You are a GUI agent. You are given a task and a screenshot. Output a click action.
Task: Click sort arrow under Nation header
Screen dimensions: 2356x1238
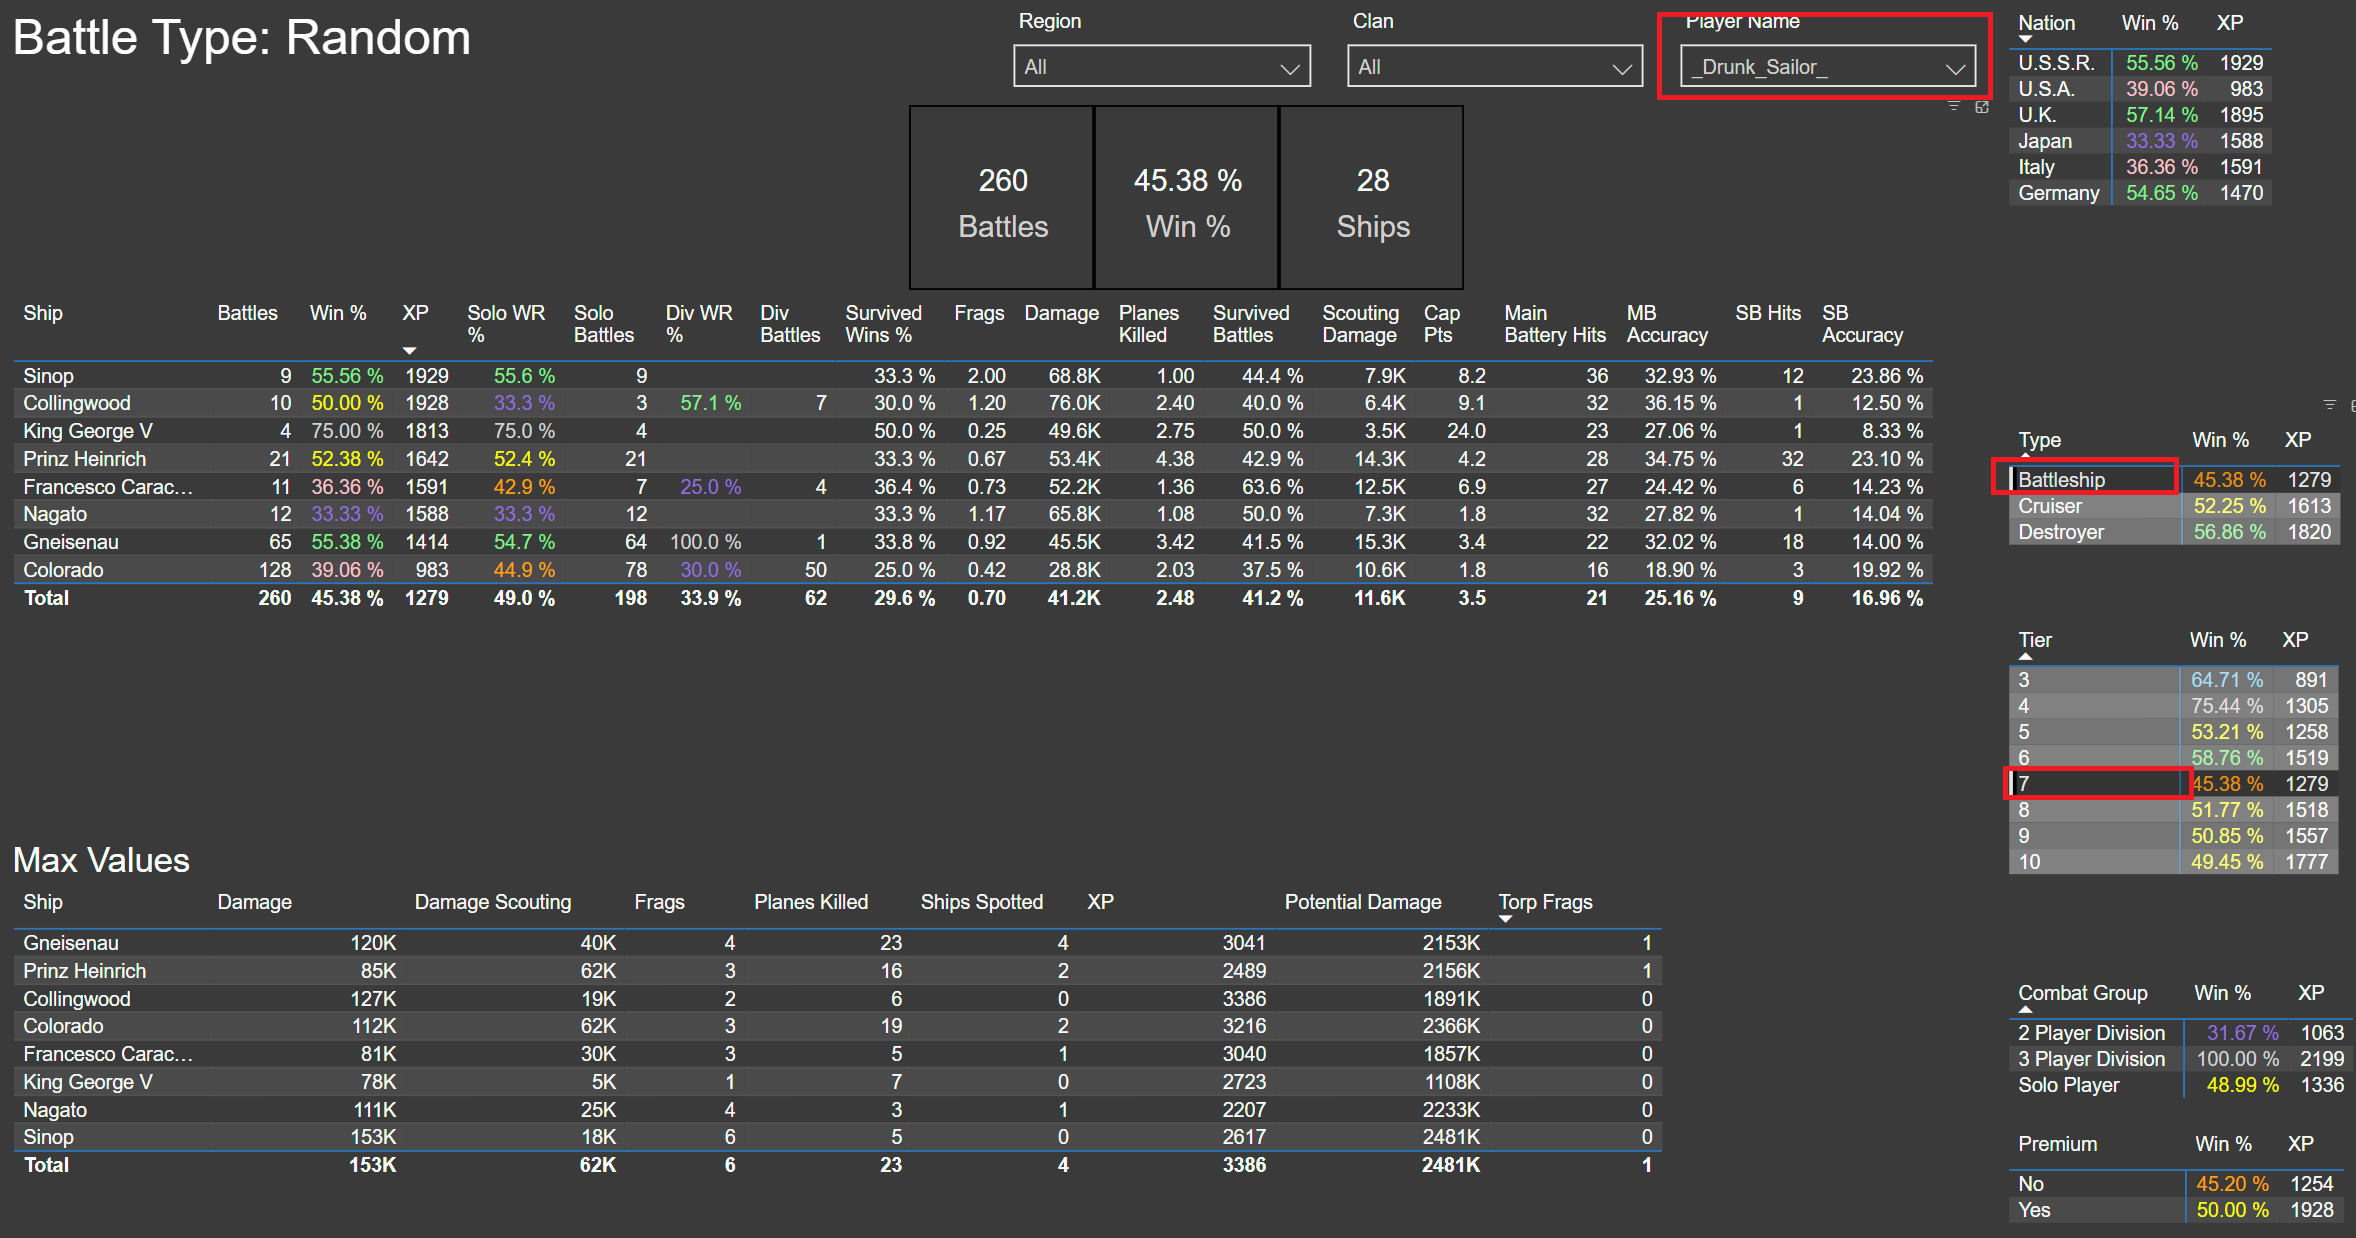tap(2026, 40)
